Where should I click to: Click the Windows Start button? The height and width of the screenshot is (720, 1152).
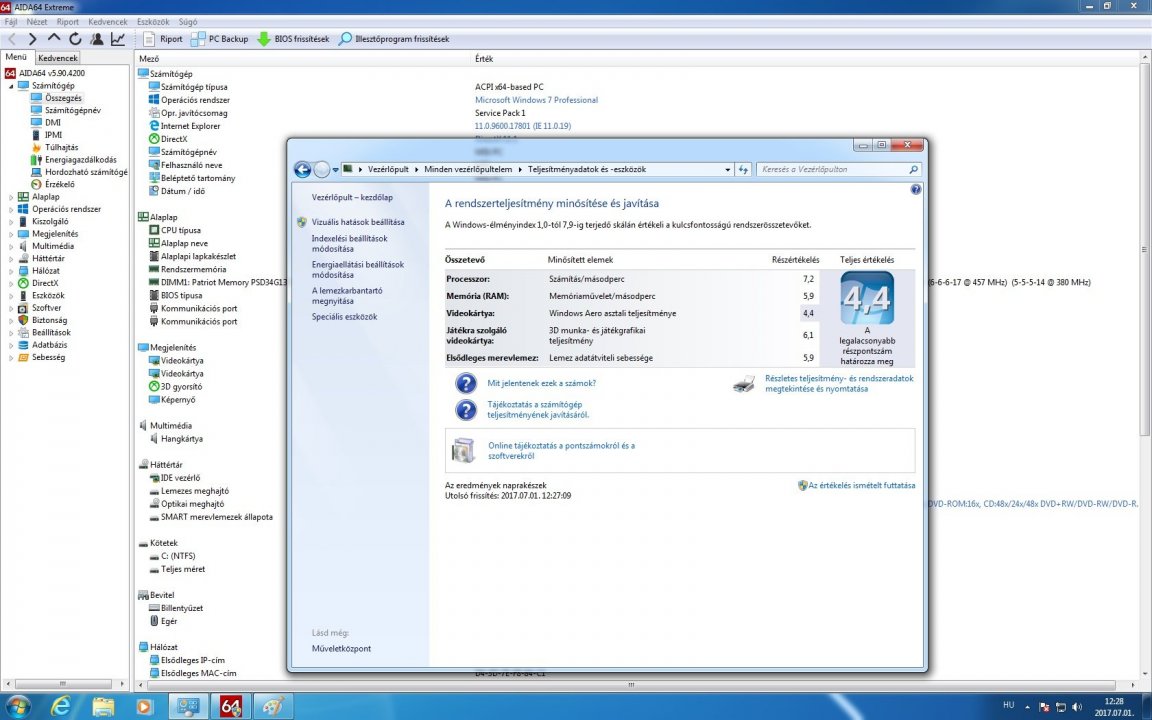tap(17, 707)
